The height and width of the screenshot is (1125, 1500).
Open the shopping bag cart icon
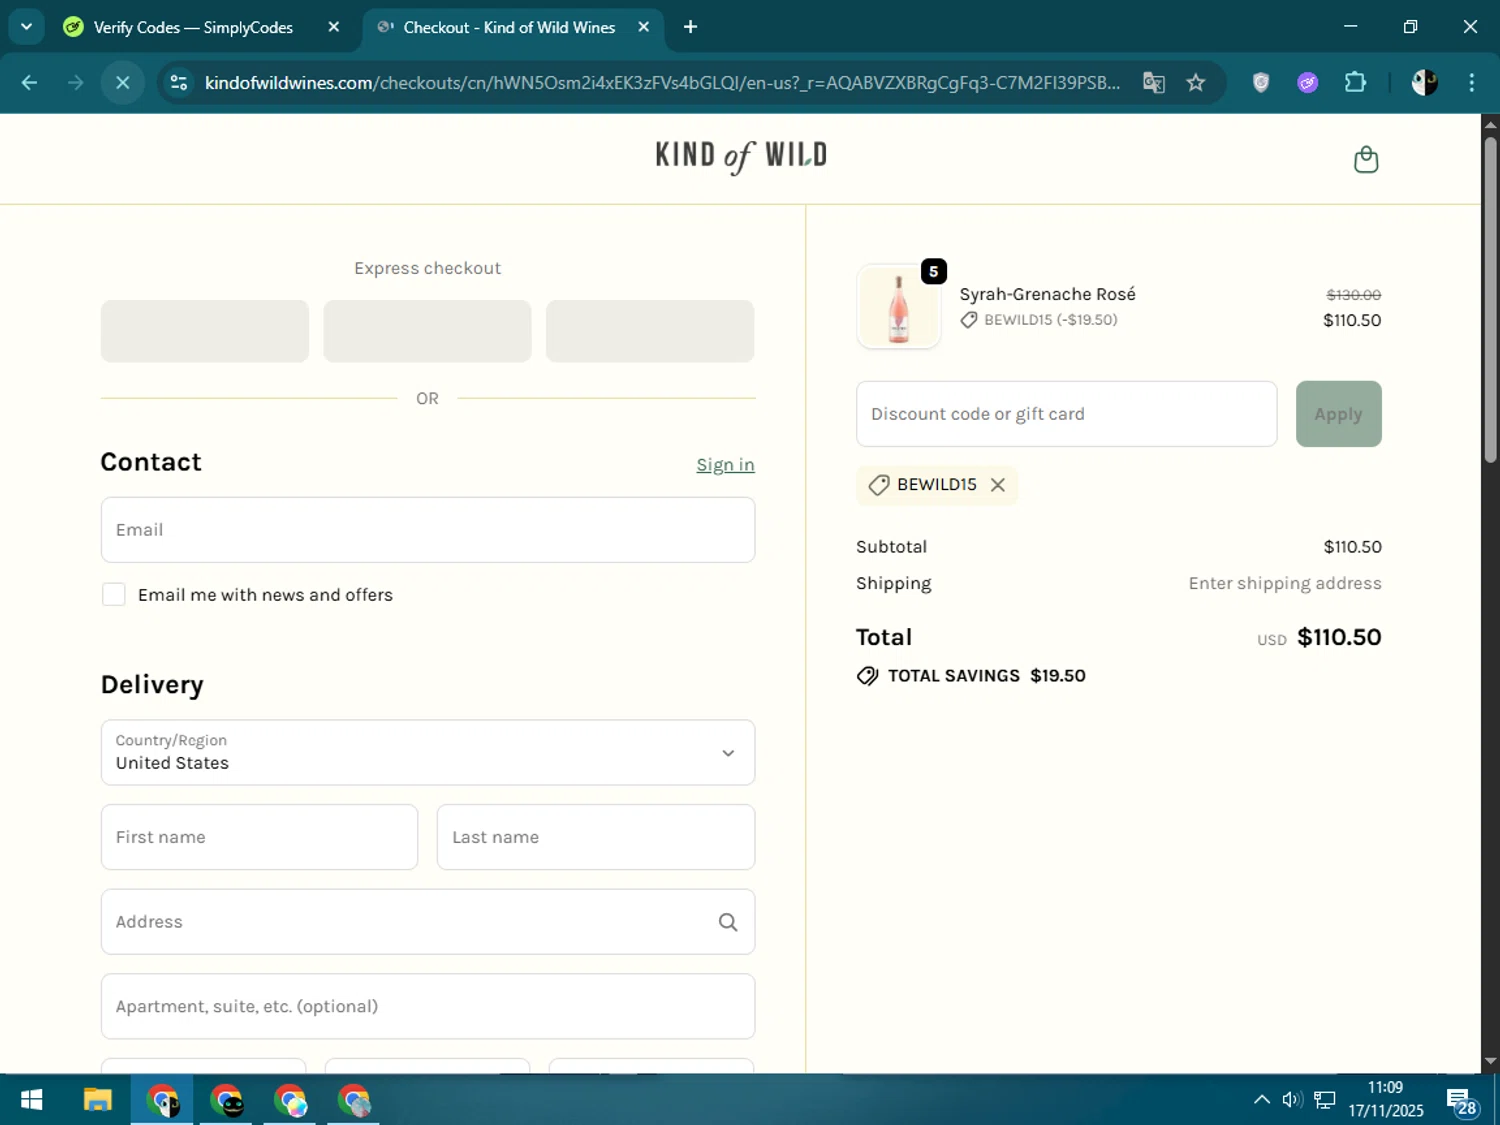1366,160
